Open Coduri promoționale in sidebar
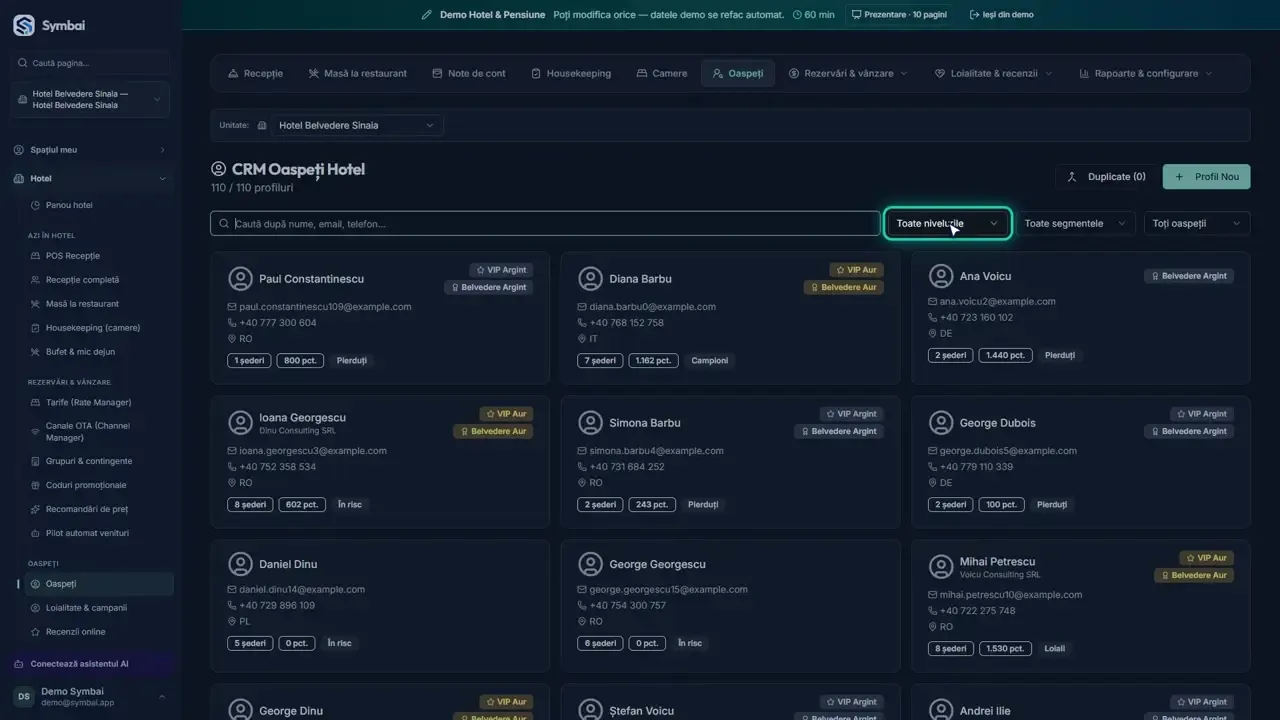Screen dimensions: 1280x720 tap(86, 485)
